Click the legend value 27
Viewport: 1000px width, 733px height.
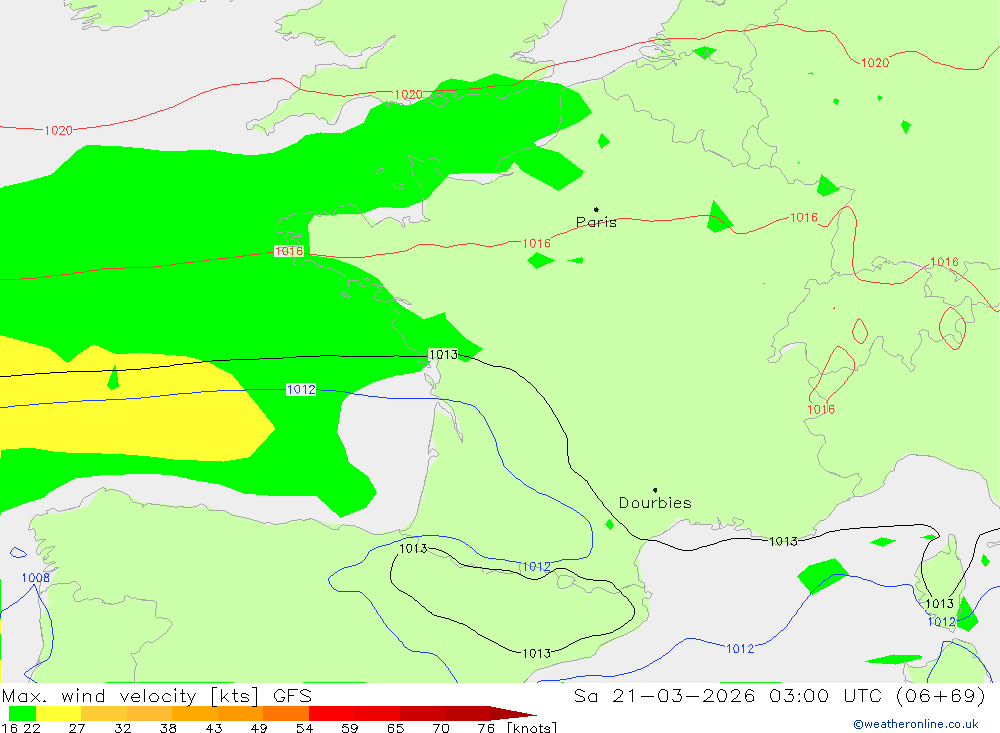(x=77, y=728)
